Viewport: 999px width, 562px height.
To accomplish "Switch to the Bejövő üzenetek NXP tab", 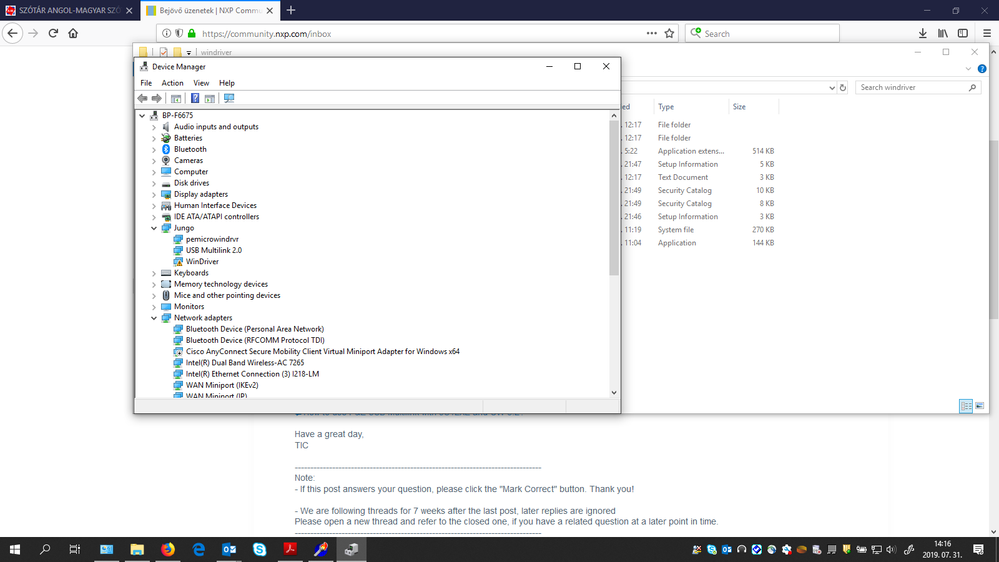I will click(x=210, y=10).
